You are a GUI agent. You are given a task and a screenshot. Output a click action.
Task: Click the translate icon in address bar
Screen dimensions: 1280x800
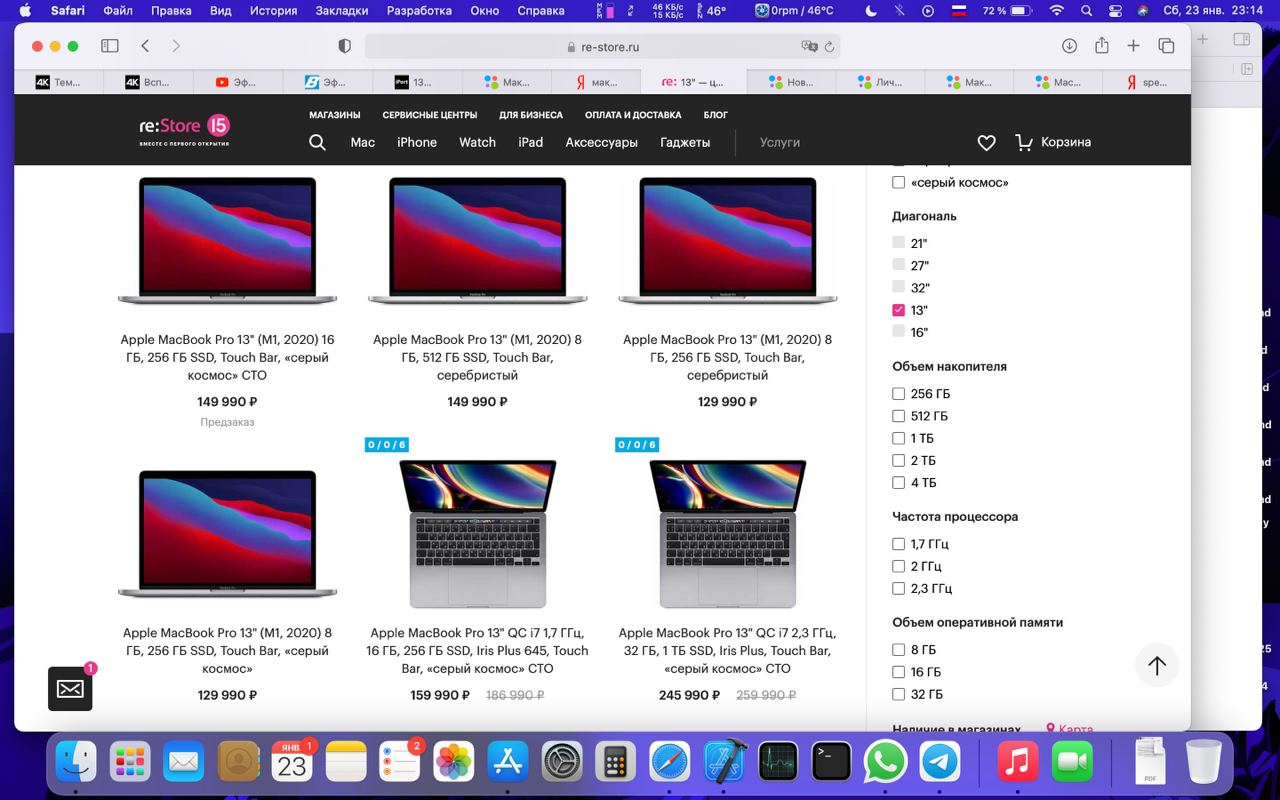pyautogui.click(x=809, y=47)
